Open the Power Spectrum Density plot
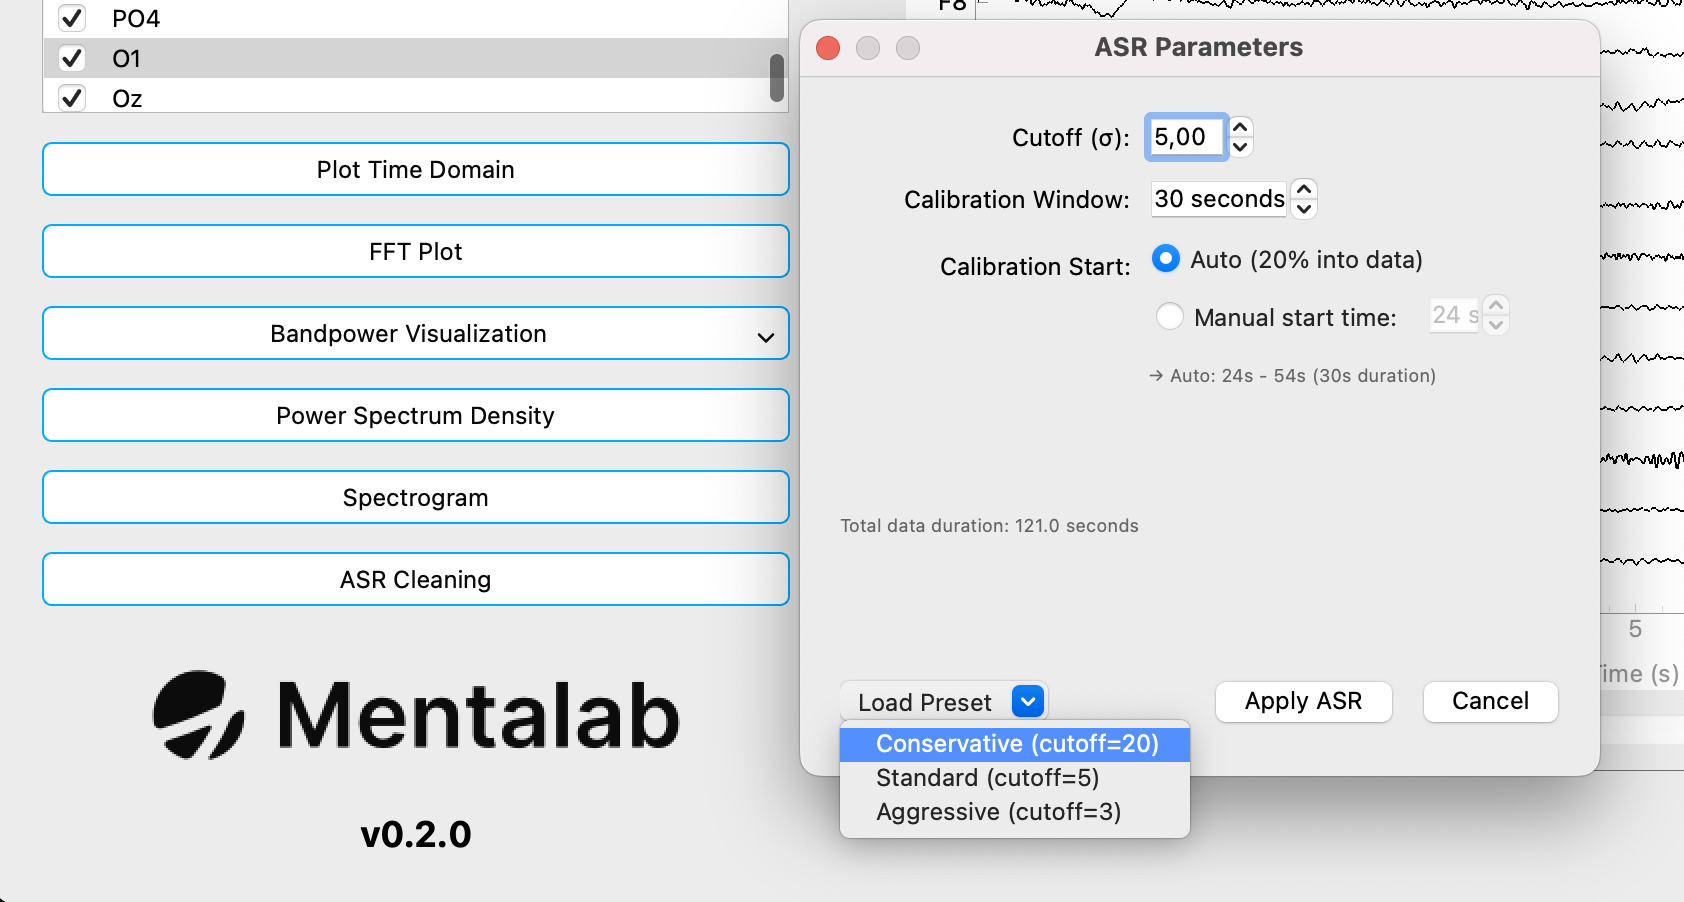 click(x=416, y=415)
